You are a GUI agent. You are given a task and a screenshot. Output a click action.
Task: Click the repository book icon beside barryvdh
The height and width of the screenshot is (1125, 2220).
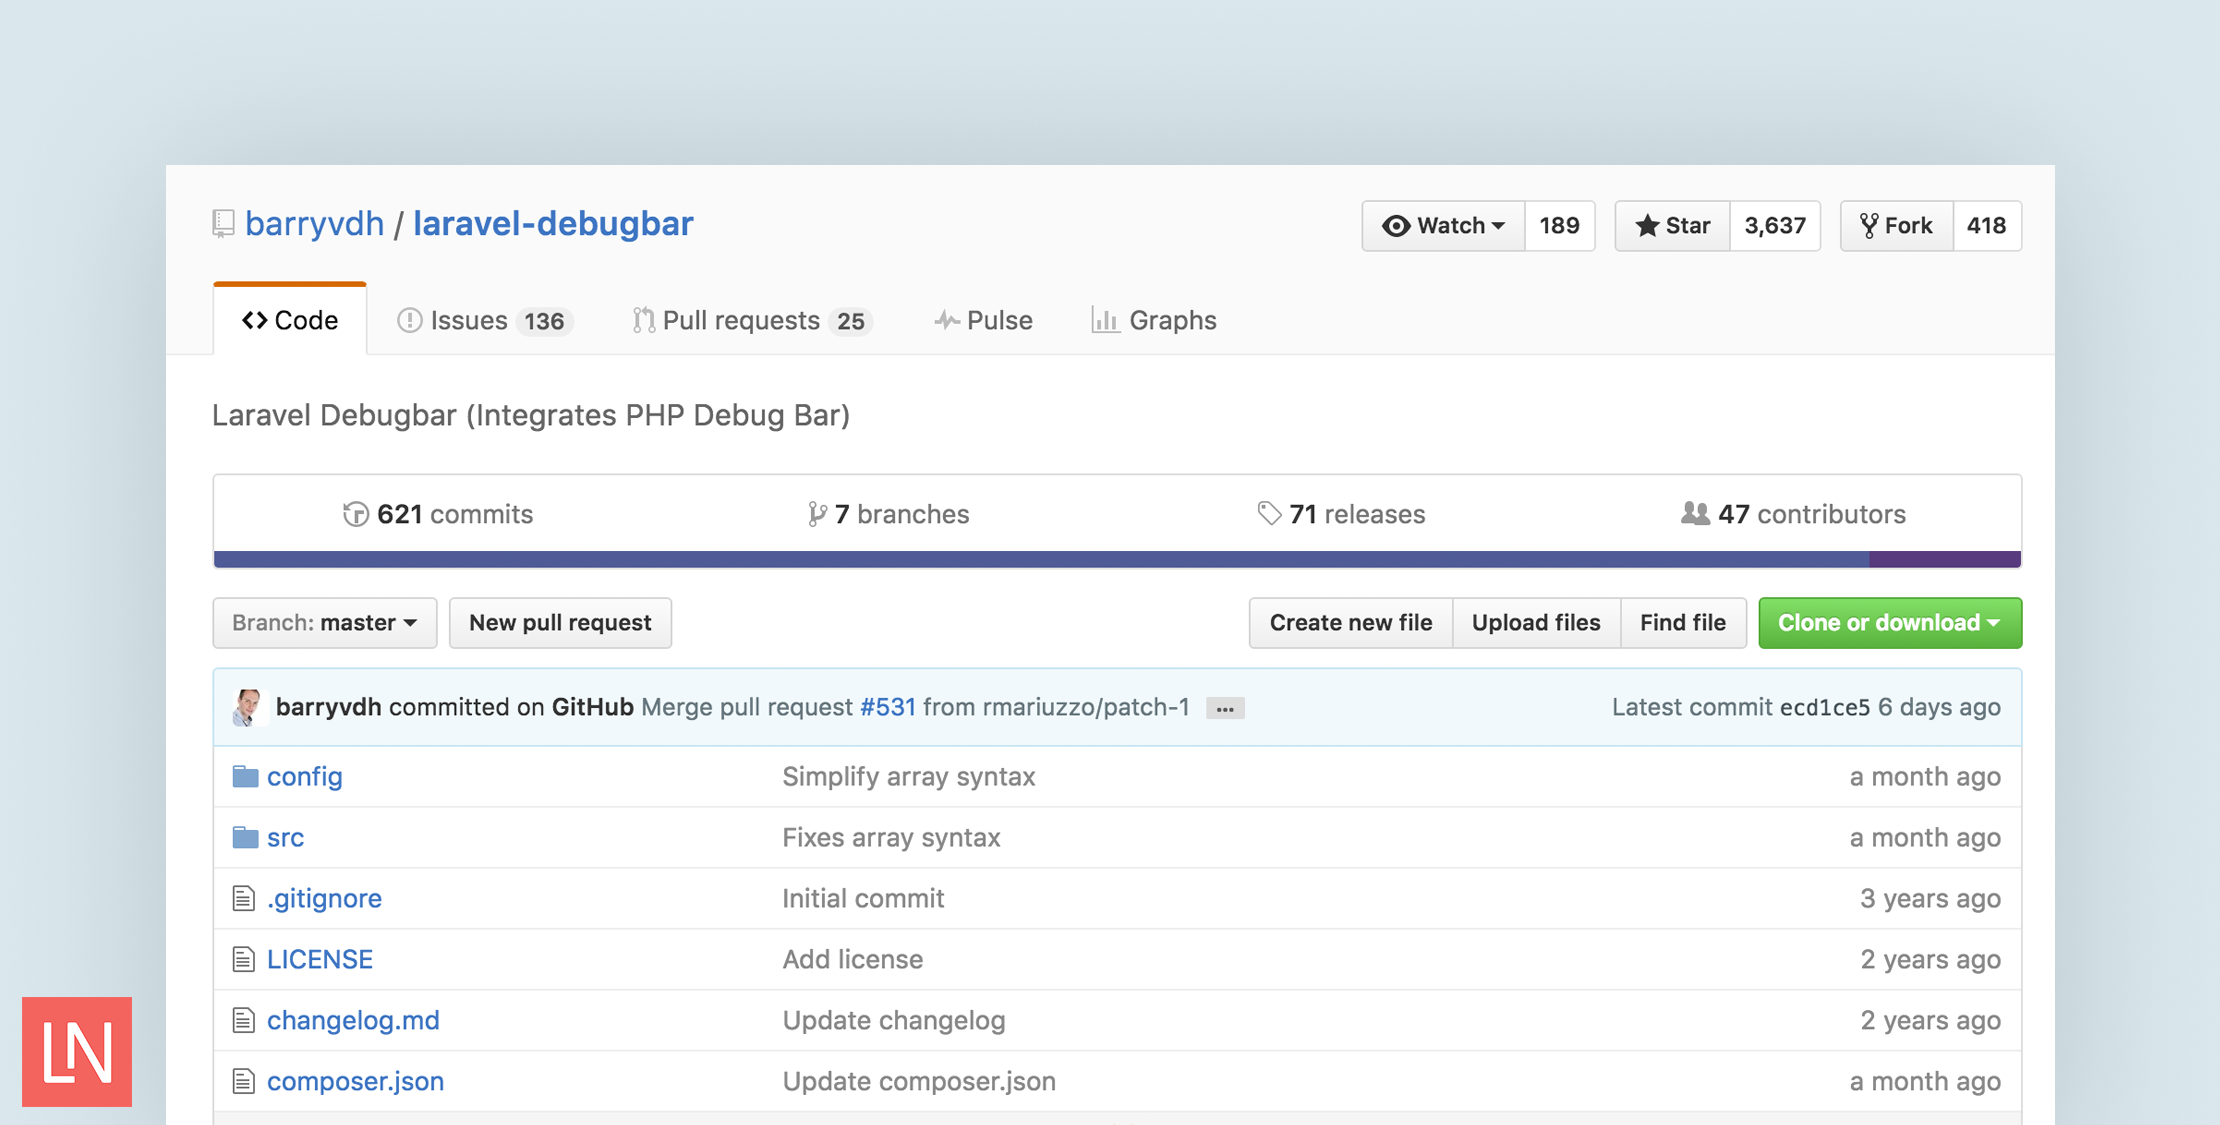(x=223, y=224)
